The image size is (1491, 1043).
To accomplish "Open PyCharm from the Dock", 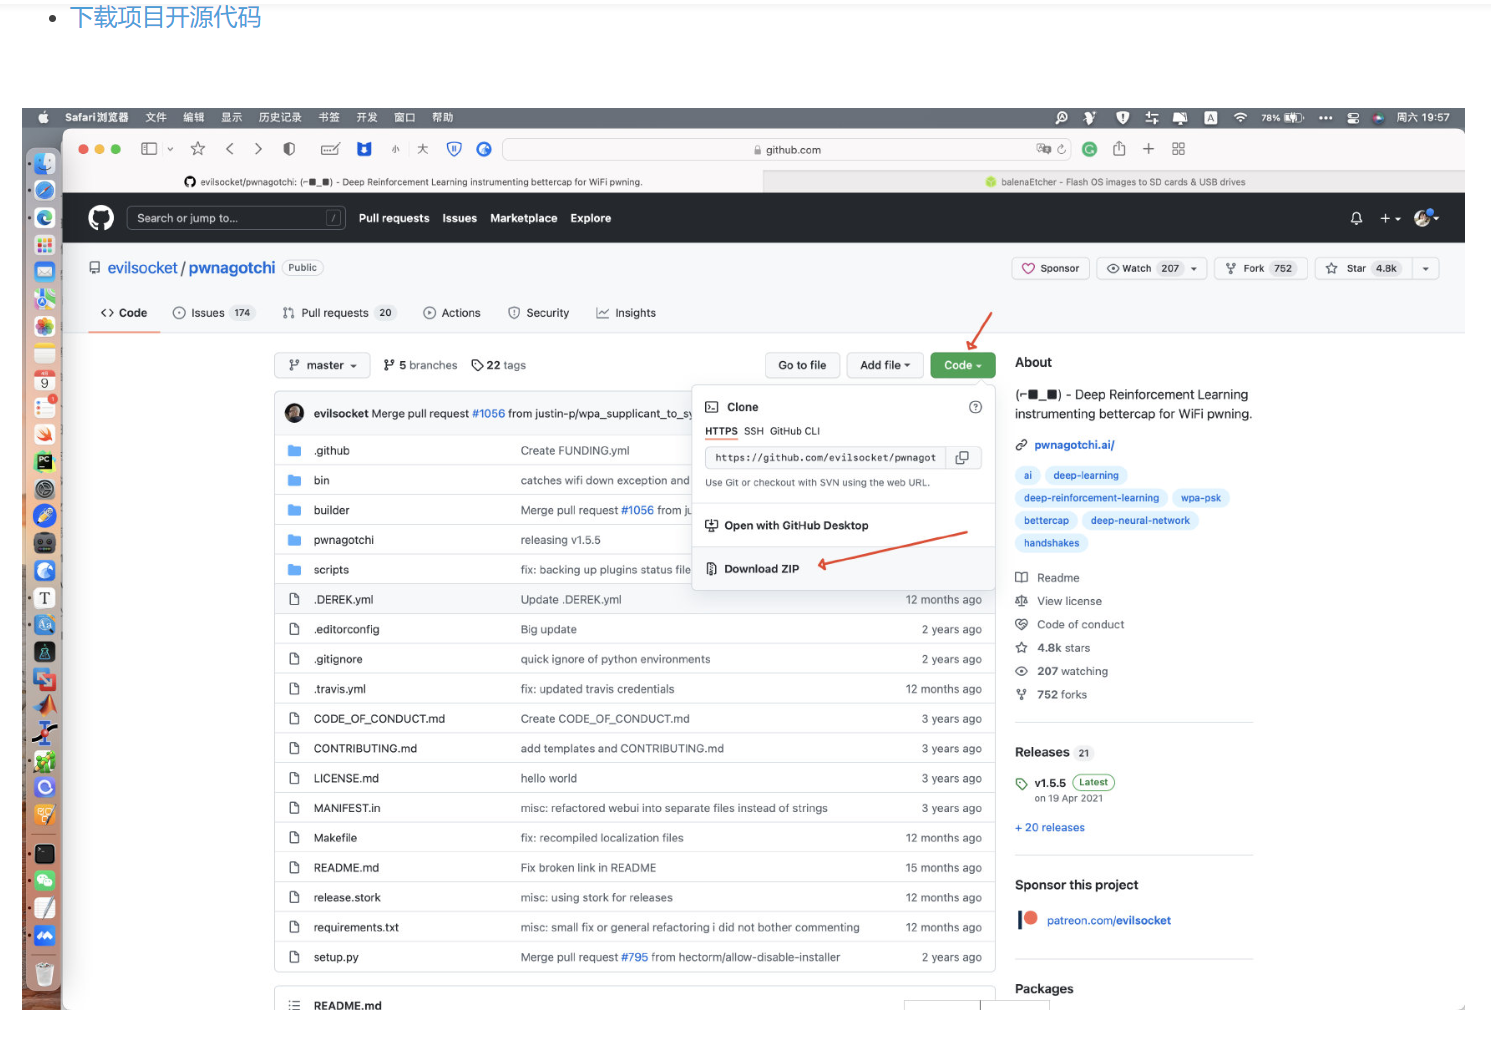I will (x=45, y=462).
